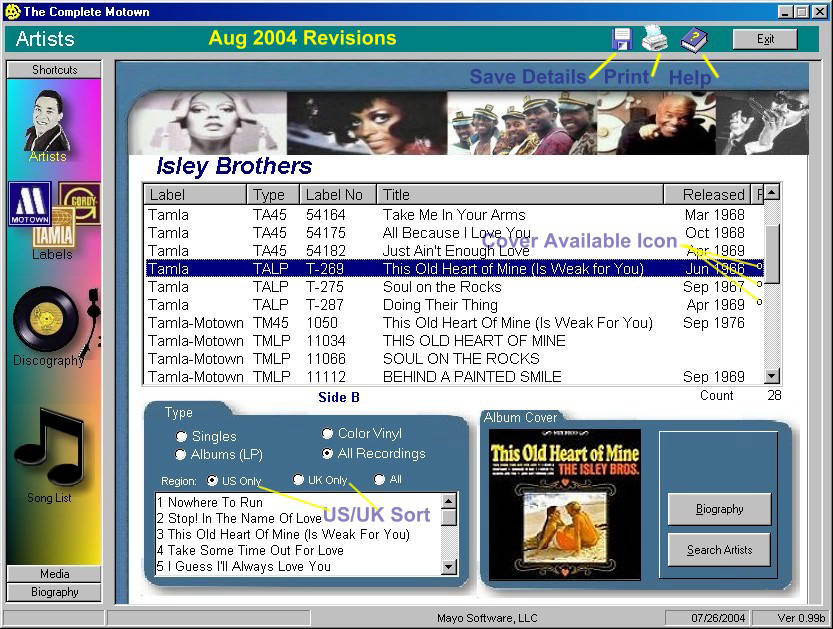Sort by the Label No column header
Image resolution: width=833 pixels, height=629 pixels.
[x=338, y=194]
